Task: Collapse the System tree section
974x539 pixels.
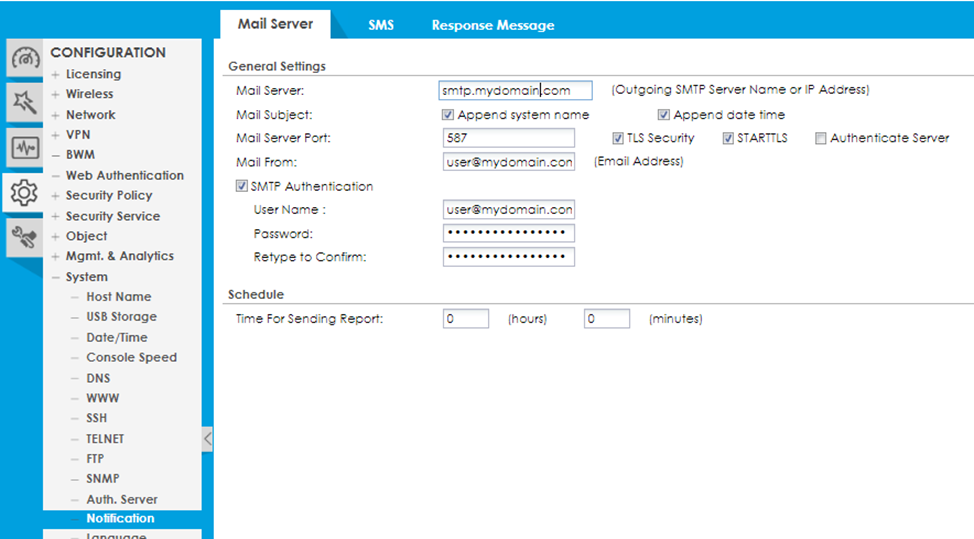Action: (x=56, y=277)
